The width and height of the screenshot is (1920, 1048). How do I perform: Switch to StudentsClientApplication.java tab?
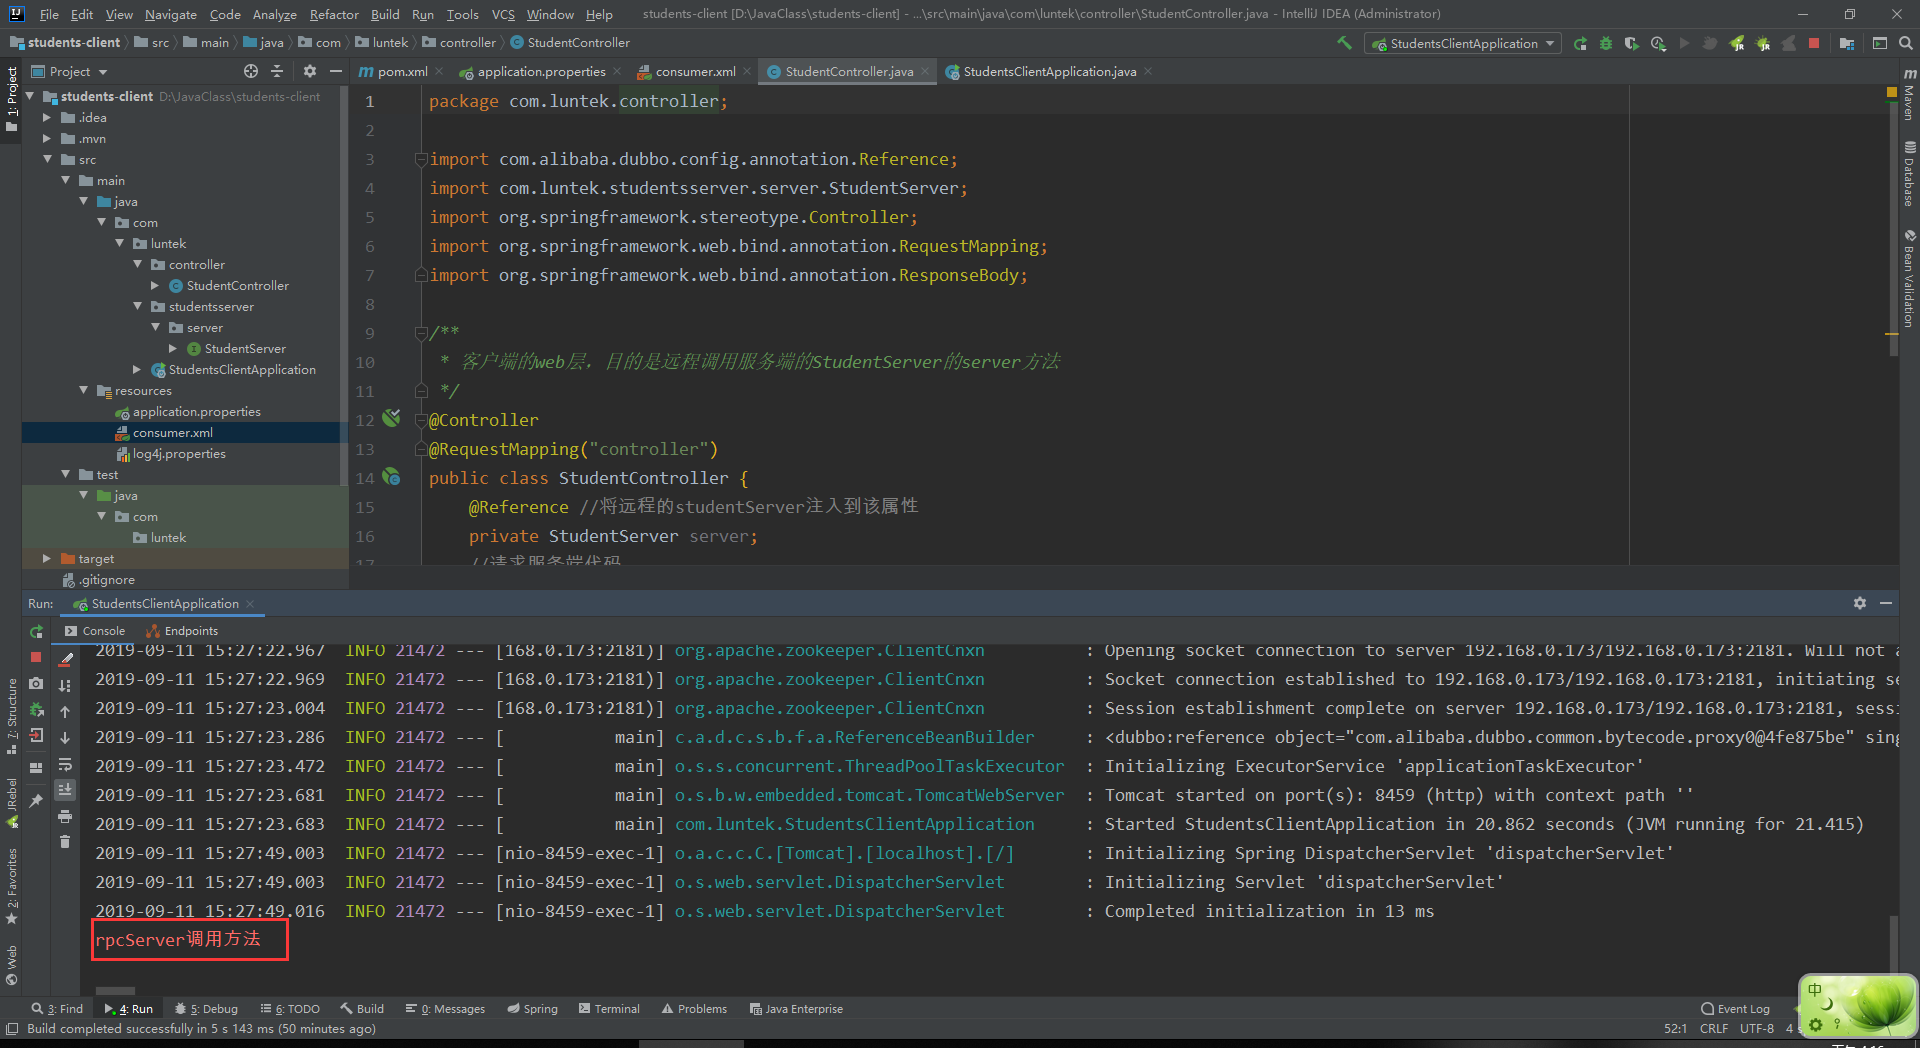(x=1041, y=71)
